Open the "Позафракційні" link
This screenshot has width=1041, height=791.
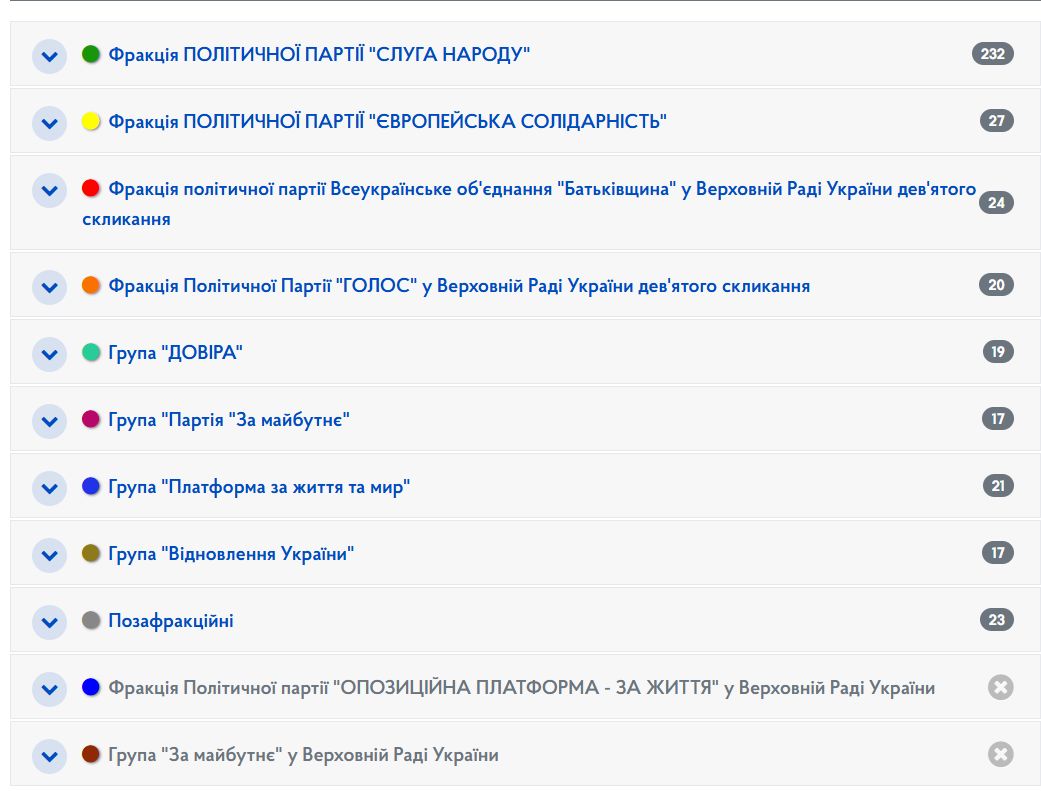[170, 621]
